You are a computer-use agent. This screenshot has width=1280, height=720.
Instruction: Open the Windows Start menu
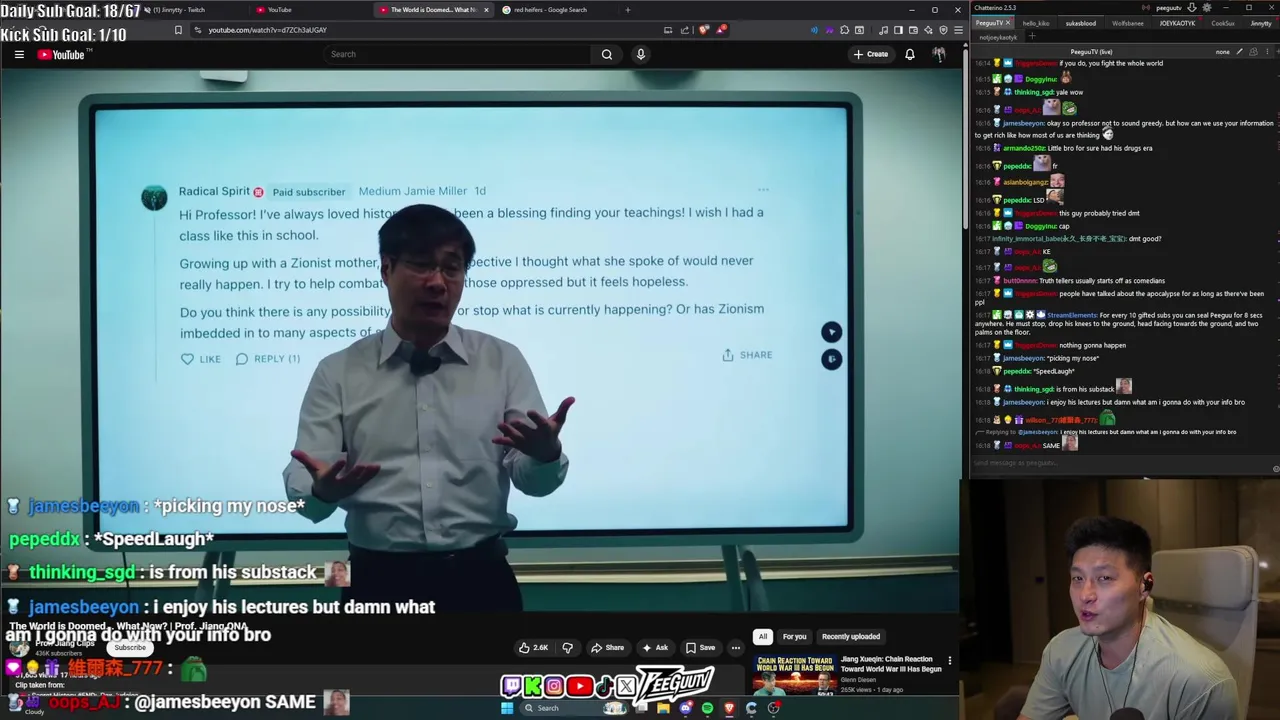click(x=507, y=708)
